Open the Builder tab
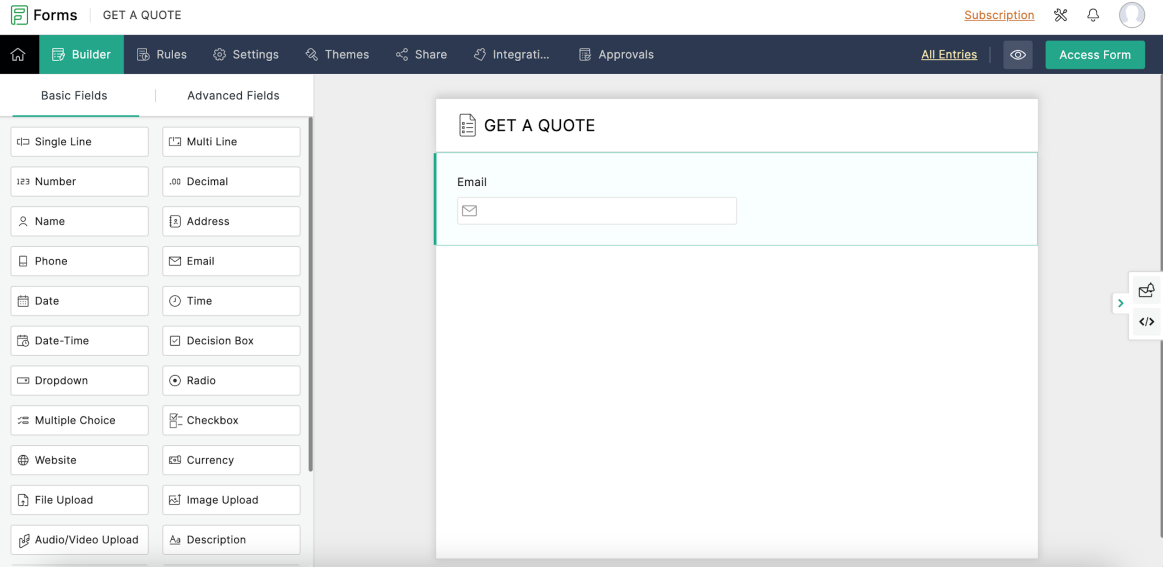 pyautogui.click(x=82, y=54)
